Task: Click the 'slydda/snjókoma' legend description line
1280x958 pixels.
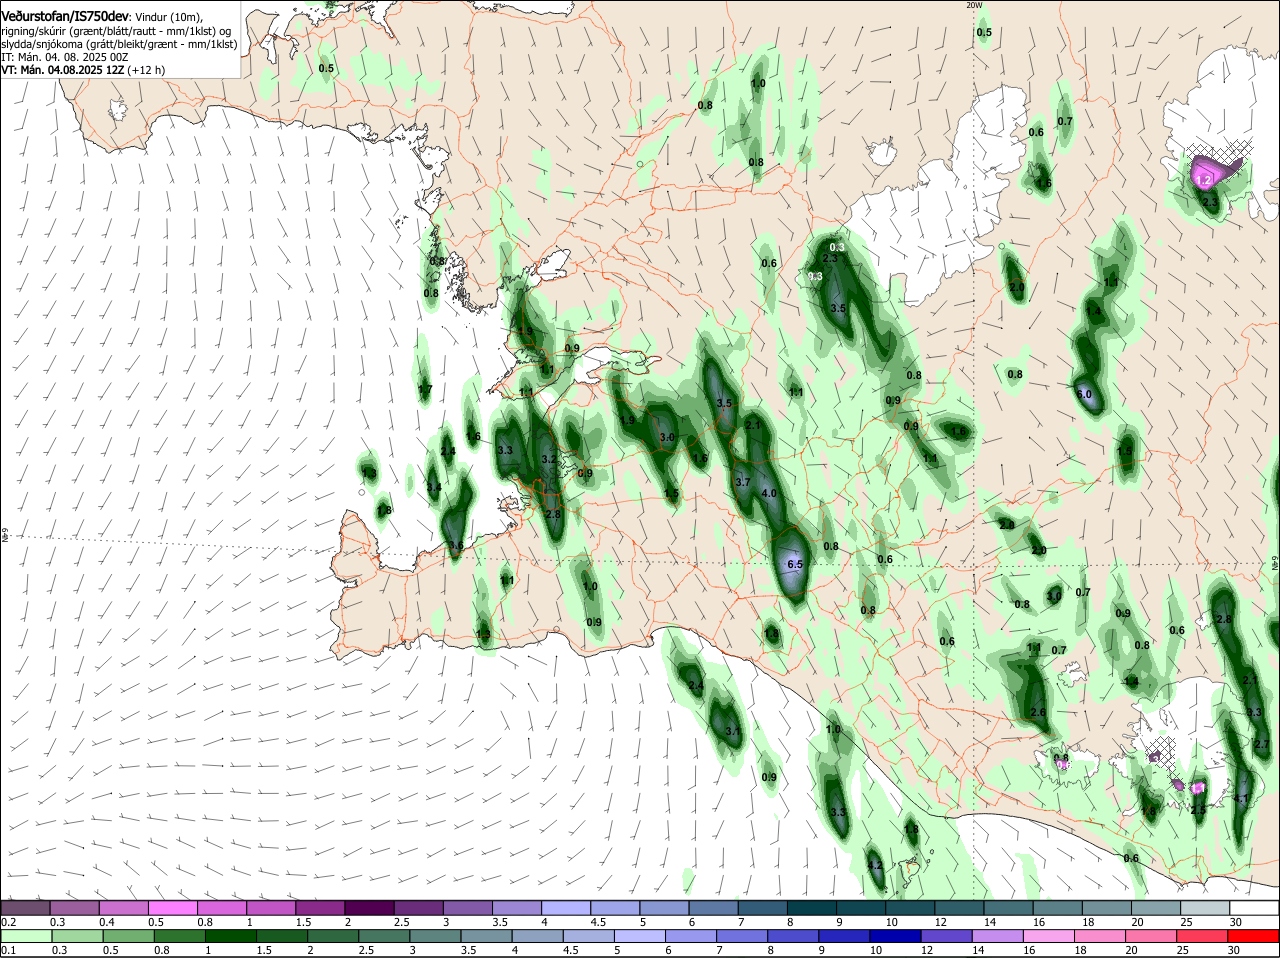Action: pos(118,44)
